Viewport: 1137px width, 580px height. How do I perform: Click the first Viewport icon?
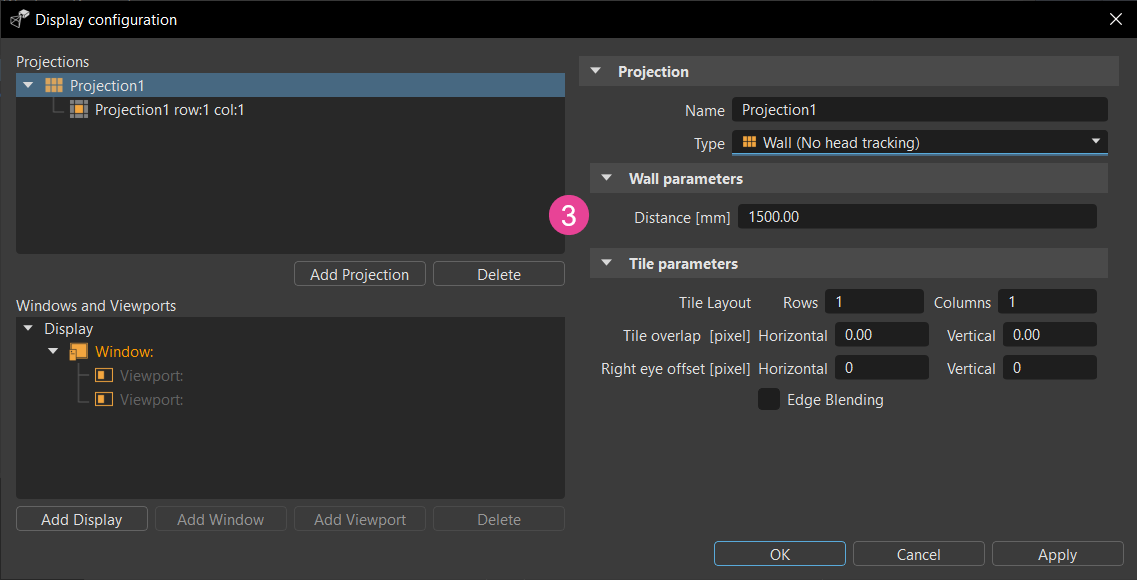click(104, 376)
